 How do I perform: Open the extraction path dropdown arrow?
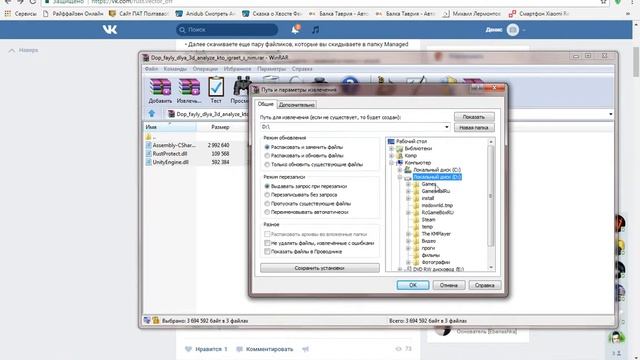coord(446,127)
